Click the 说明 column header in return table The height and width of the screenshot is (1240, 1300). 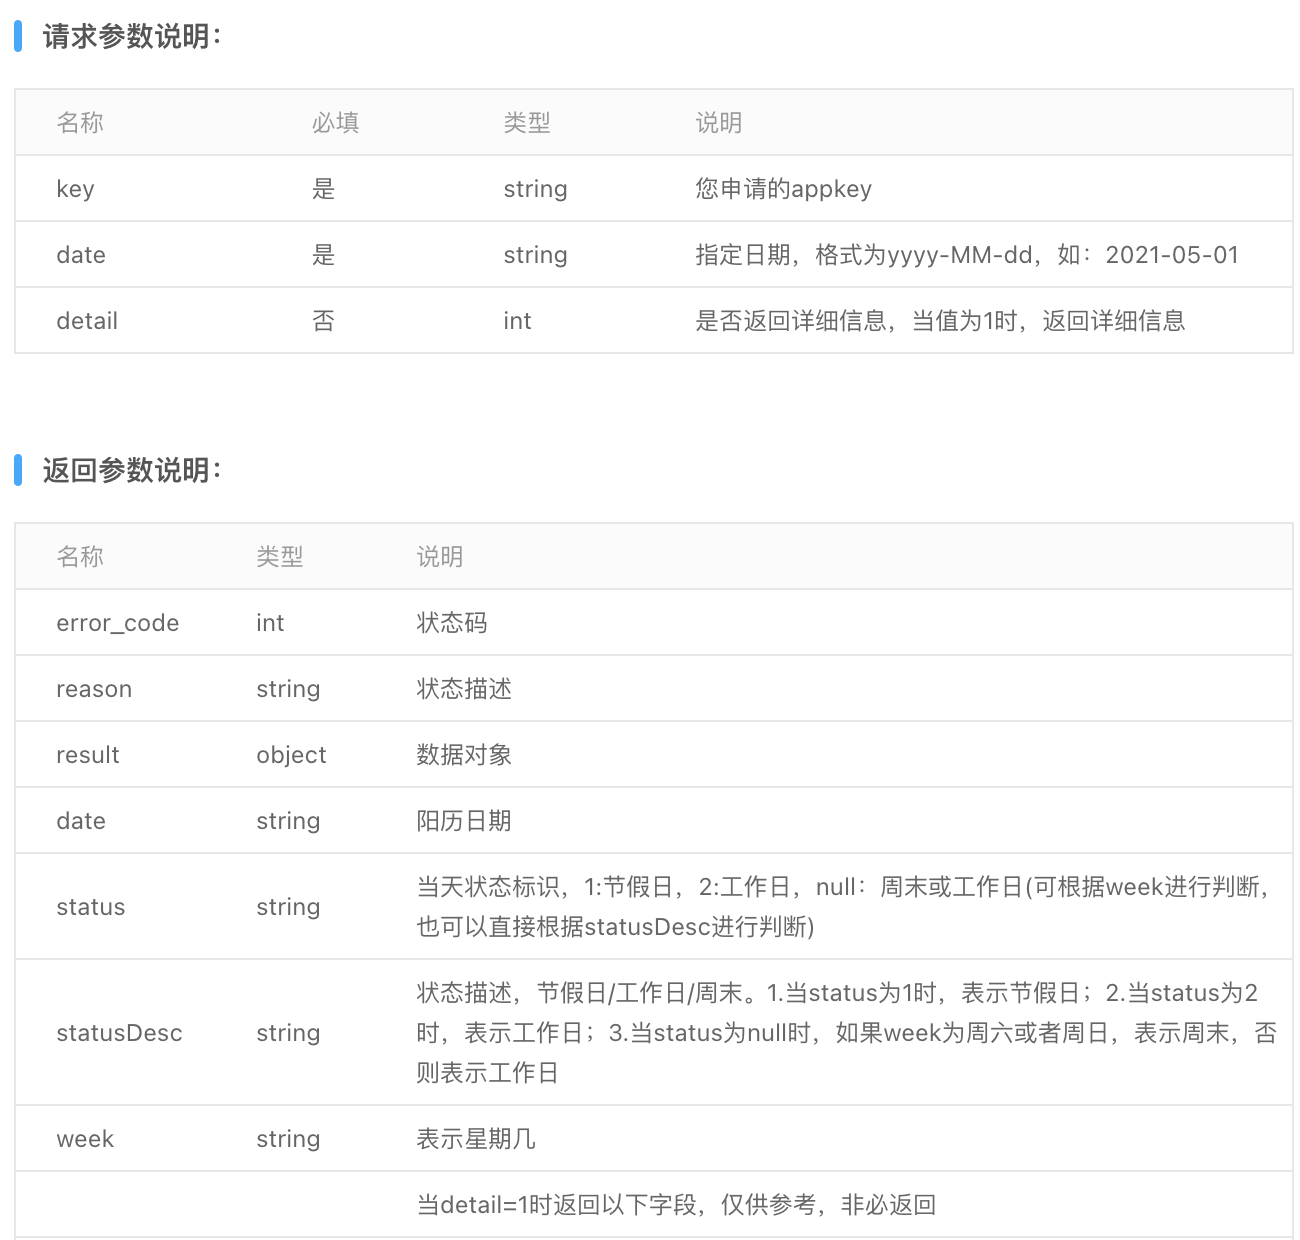tap(440, 556)
